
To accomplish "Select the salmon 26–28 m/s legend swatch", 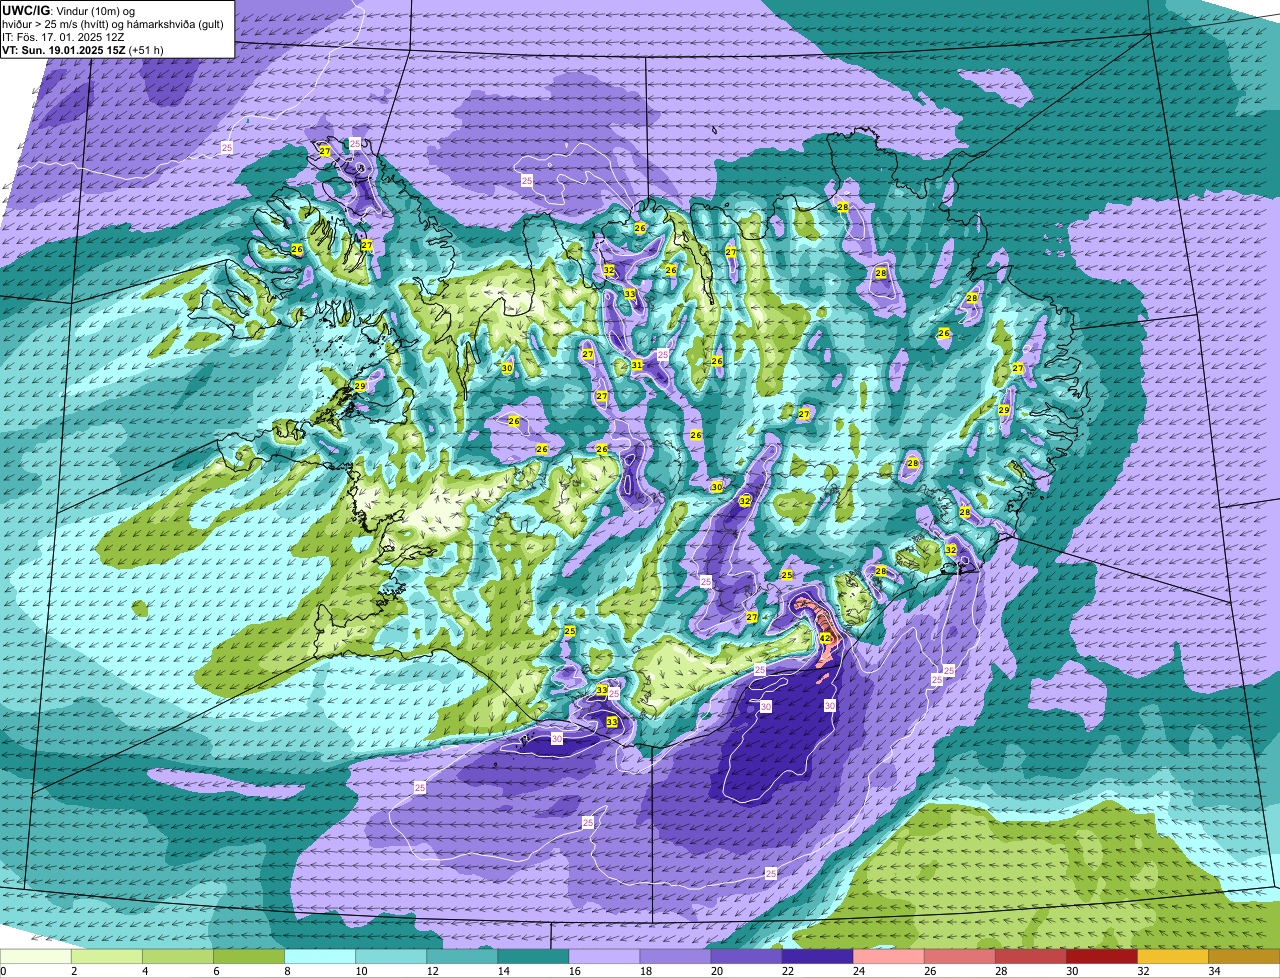I will pyautogui.click(x=959, y=956).
